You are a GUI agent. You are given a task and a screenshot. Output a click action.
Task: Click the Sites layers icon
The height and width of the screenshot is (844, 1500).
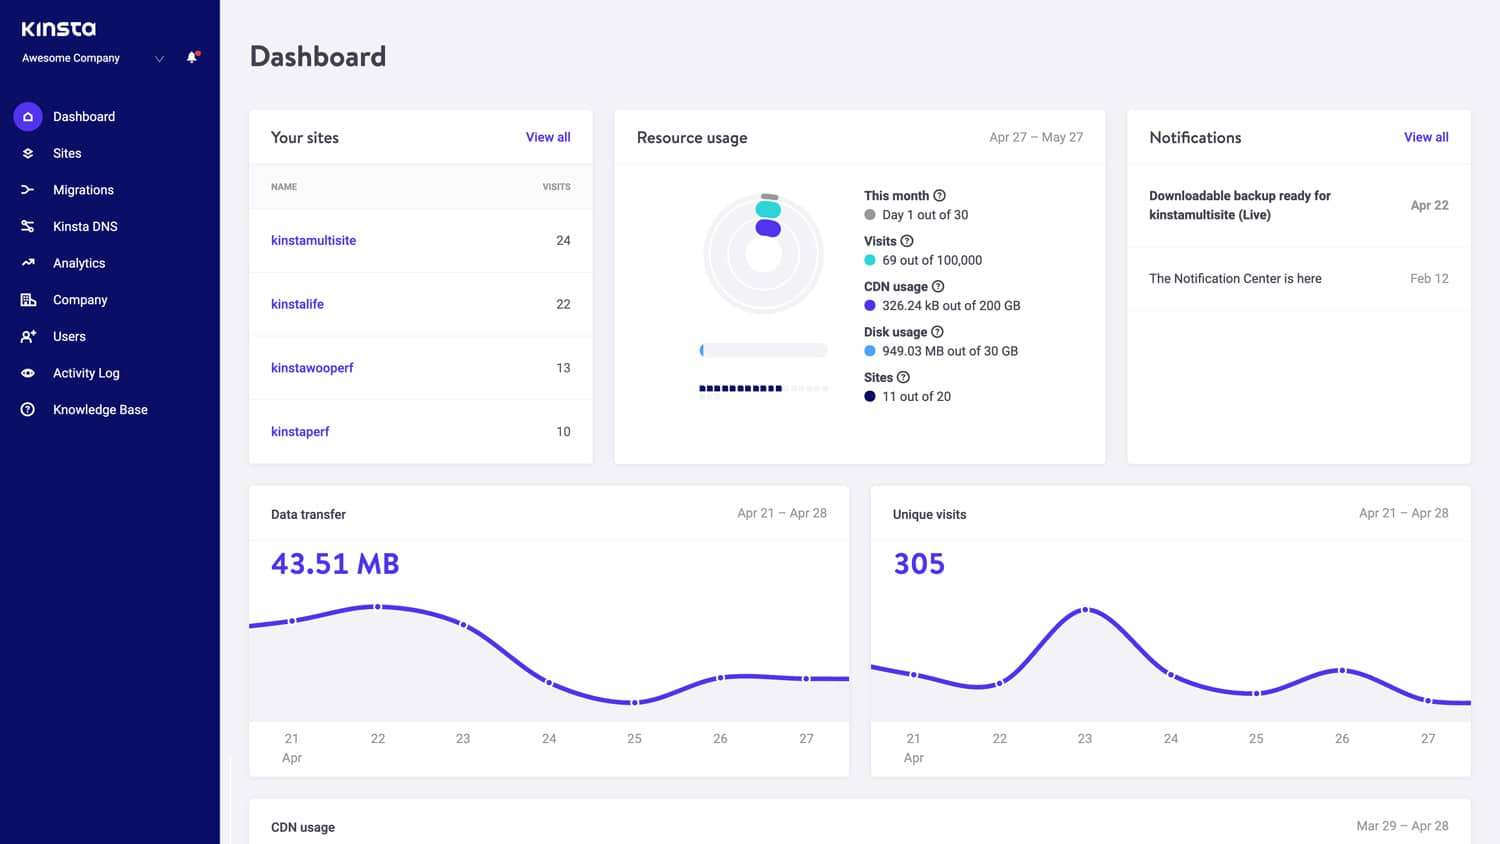28,153
